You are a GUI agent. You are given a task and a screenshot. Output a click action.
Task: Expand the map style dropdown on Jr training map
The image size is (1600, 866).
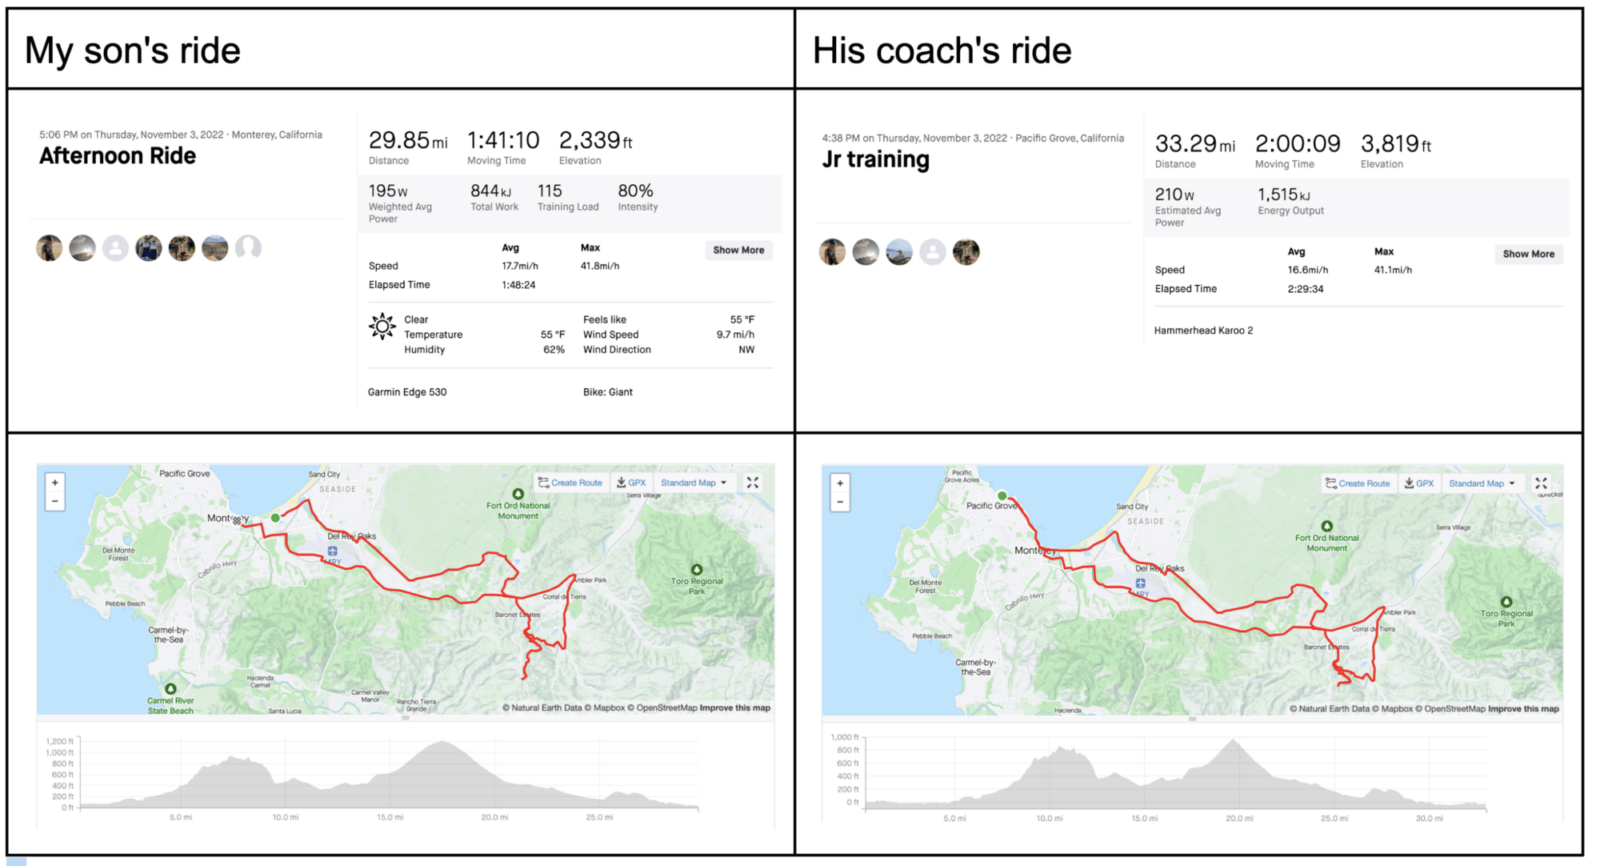[x=1513, y=483]
